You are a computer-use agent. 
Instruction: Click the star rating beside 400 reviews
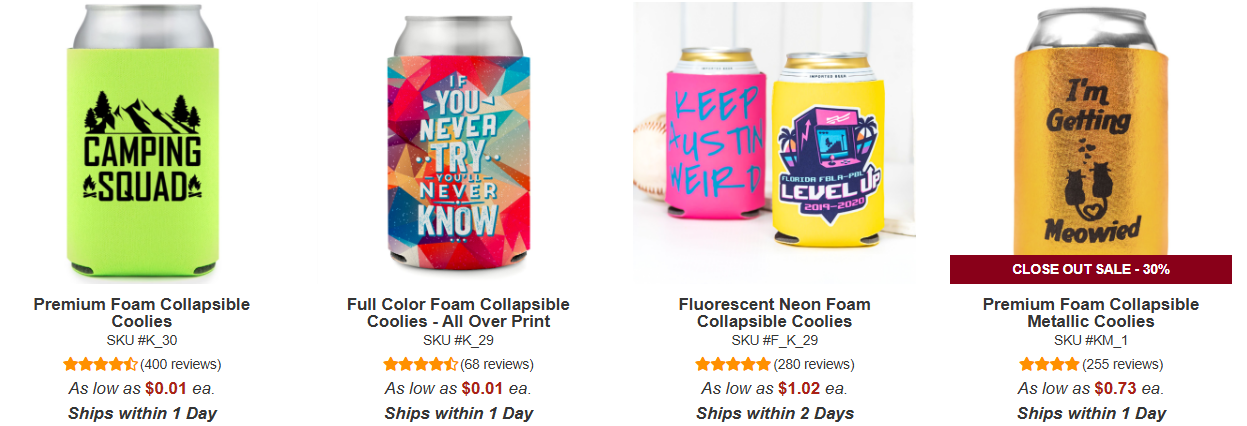pos(100,364)
